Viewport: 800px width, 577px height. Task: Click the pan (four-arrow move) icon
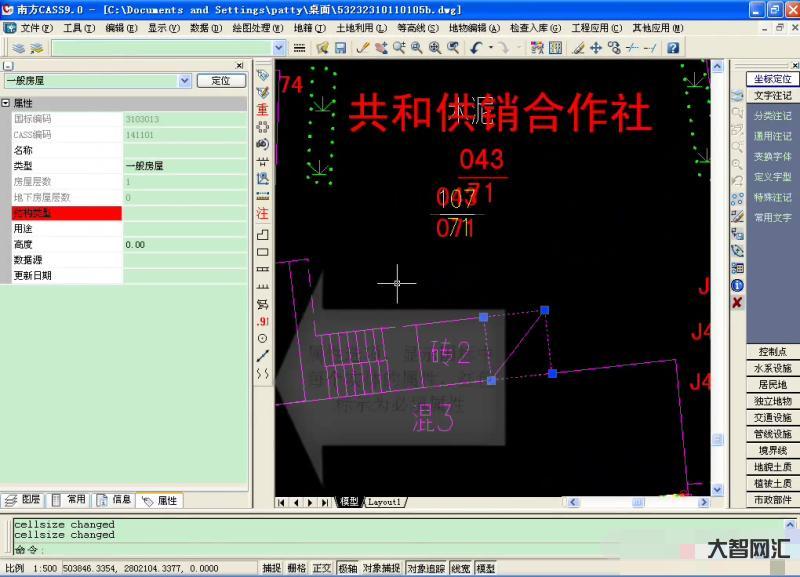point(596,48)
